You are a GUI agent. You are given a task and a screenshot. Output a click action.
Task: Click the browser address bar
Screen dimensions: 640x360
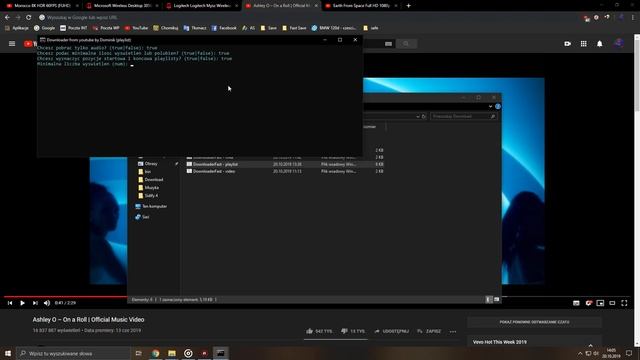[306, 18]
